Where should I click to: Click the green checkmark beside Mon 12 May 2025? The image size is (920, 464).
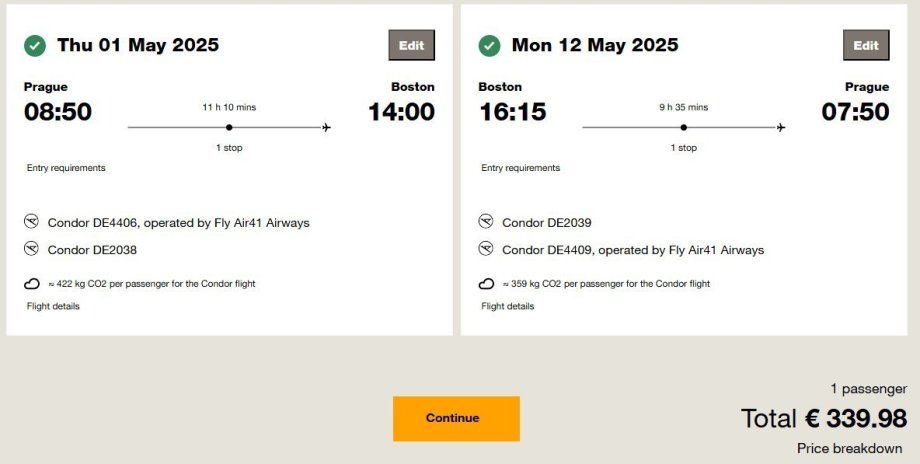click(x=490, y=46)
